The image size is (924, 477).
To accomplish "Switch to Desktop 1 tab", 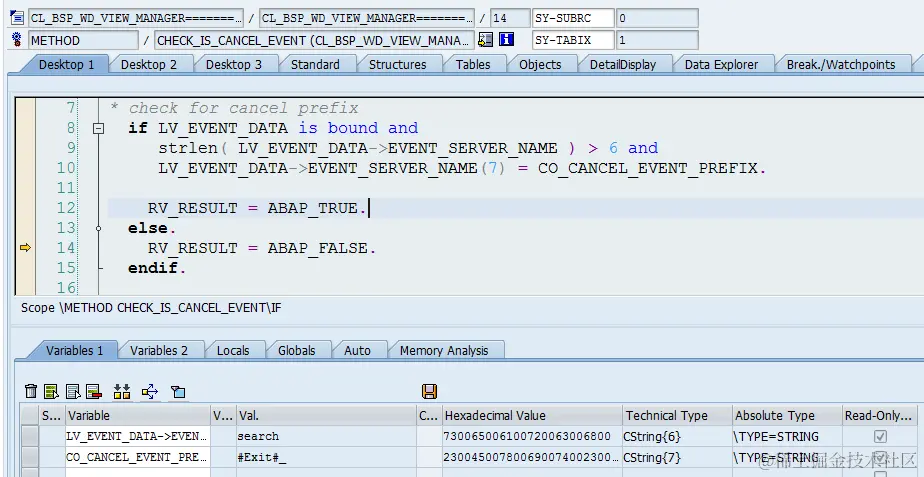I will pyautogui.click(x=66, y=64).
